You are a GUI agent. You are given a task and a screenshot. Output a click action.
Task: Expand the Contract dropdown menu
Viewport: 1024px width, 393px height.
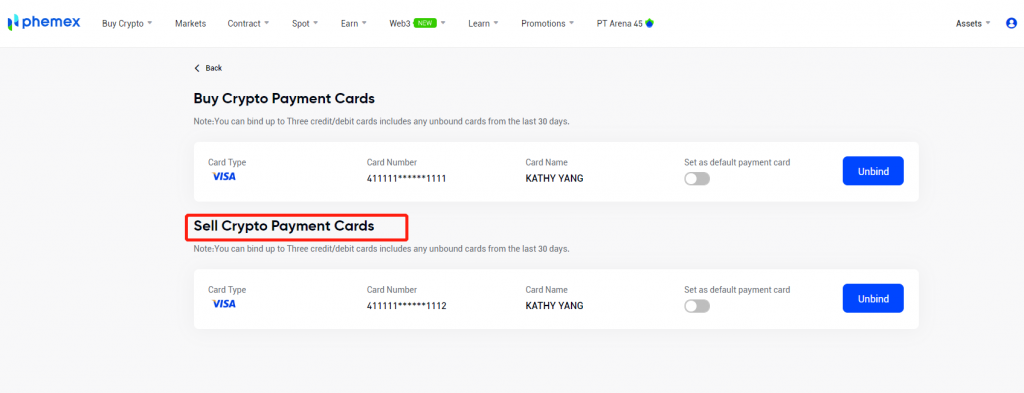248,24
